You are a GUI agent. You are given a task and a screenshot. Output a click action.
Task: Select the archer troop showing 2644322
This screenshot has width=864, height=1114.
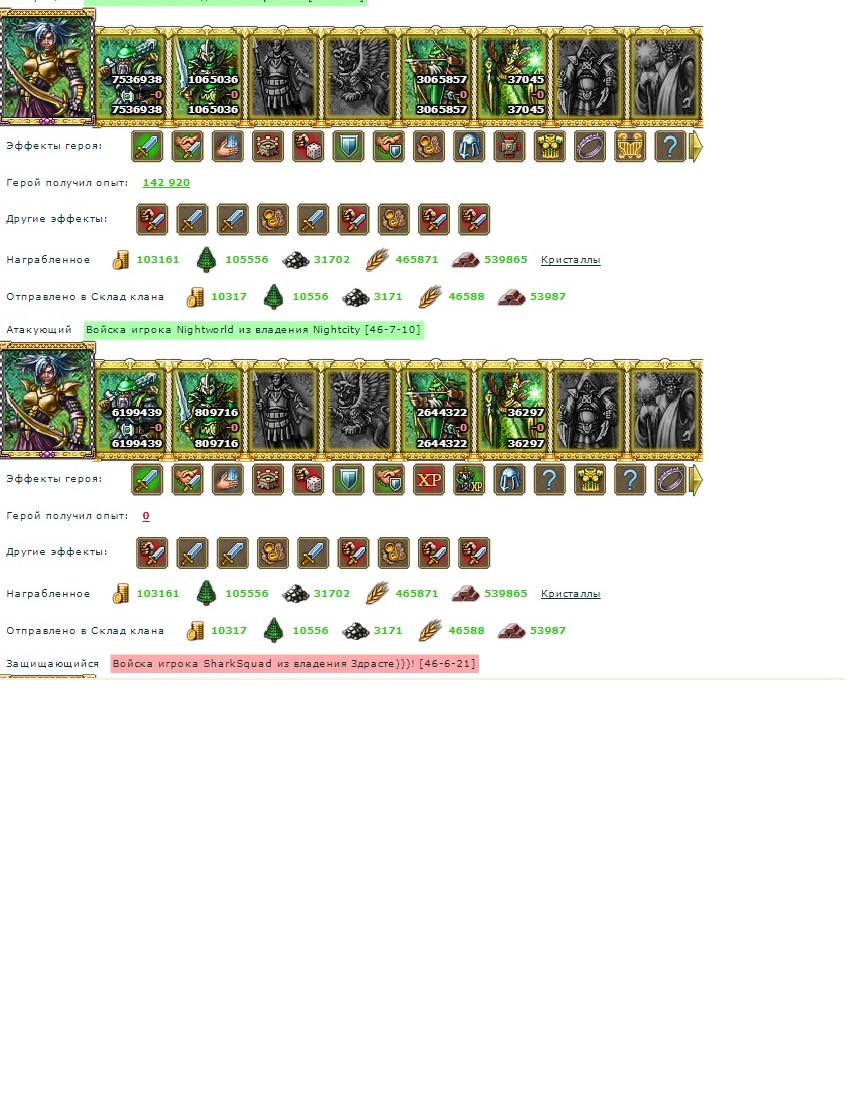pos(437,410)
